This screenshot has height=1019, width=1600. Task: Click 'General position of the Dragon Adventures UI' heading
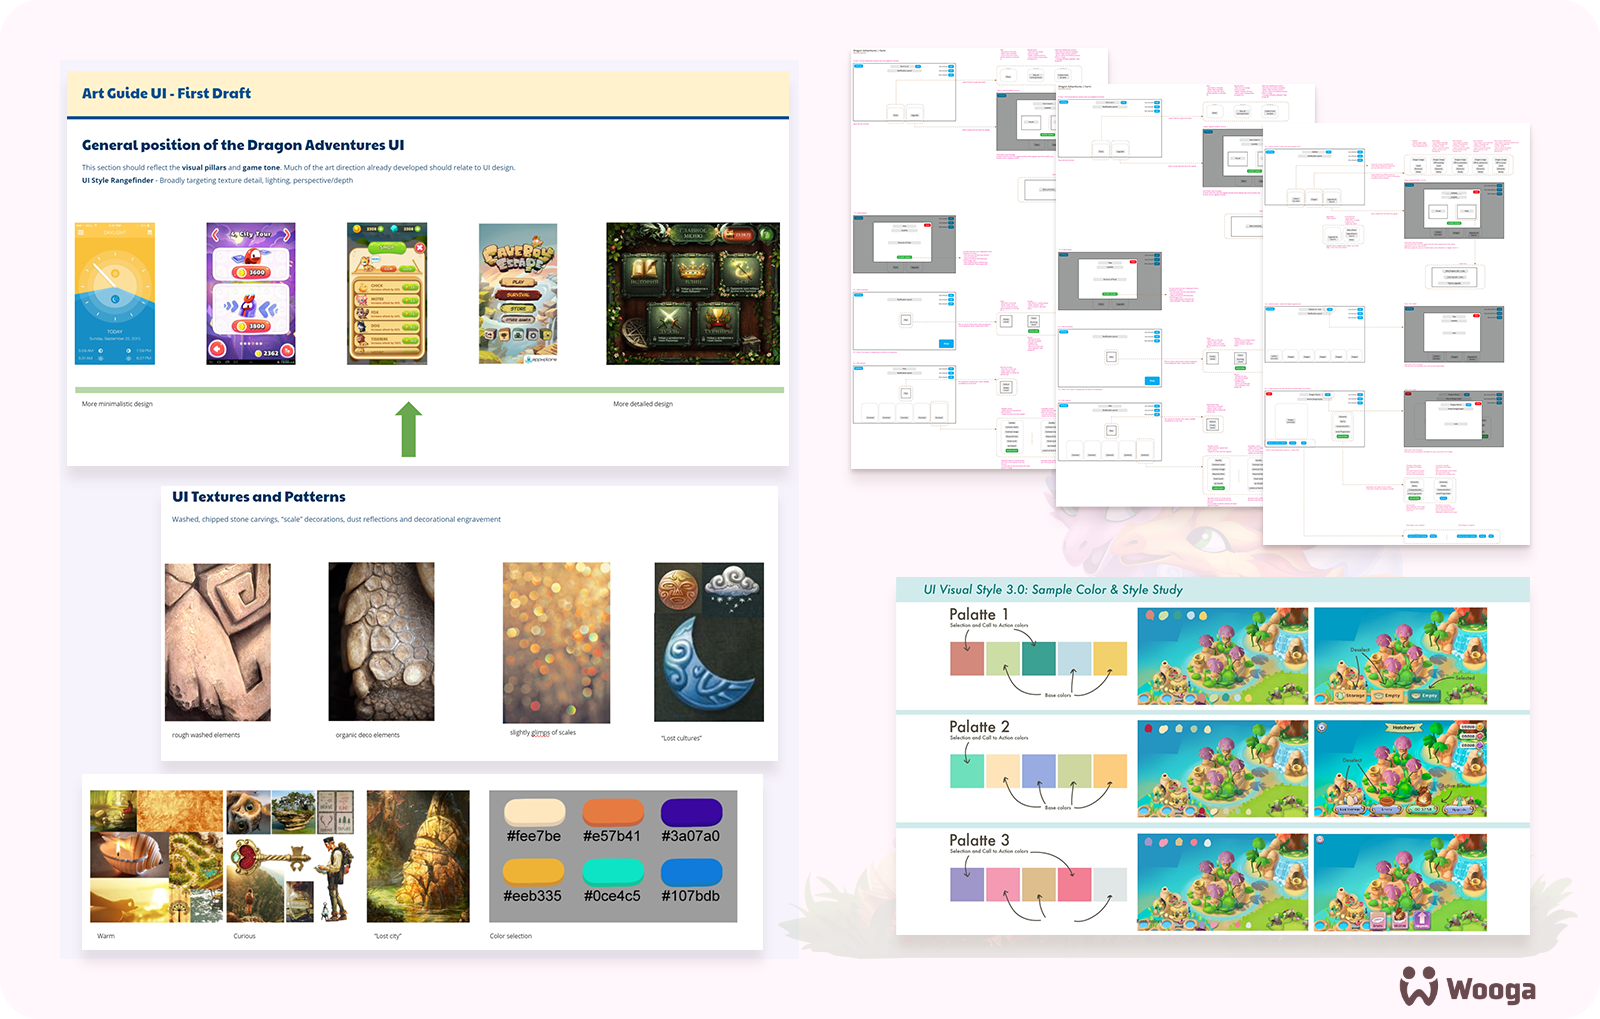(243, 145)
